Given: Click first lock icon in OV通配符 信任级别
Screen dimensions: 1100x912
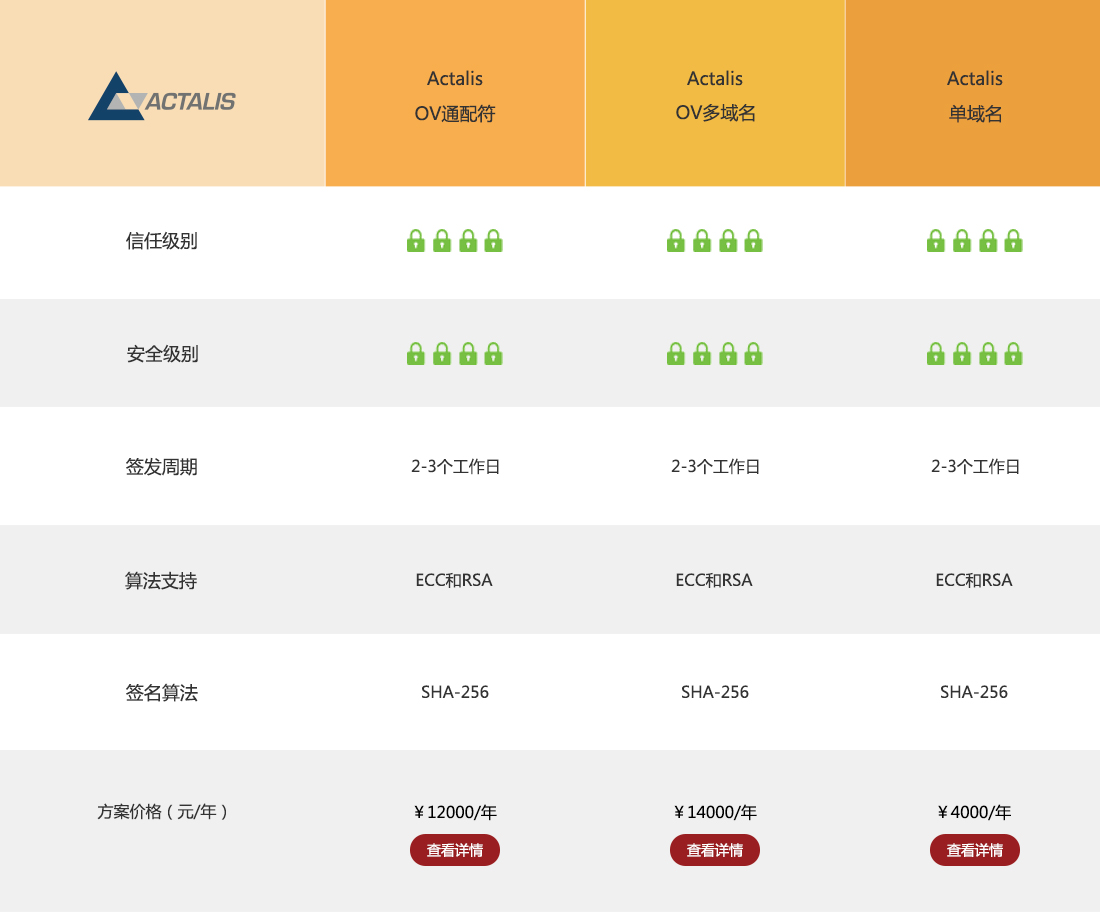Looking at the screenshot, I should pyautogui.click(x=416, y=241).
